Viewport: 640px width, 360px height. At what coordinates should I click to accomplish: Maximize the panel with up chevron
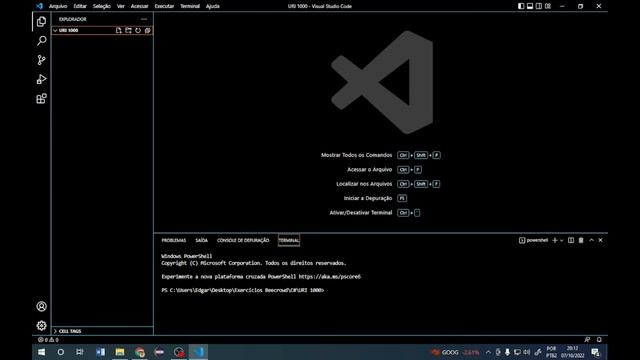pyautogui.click(x=591, y=240)
